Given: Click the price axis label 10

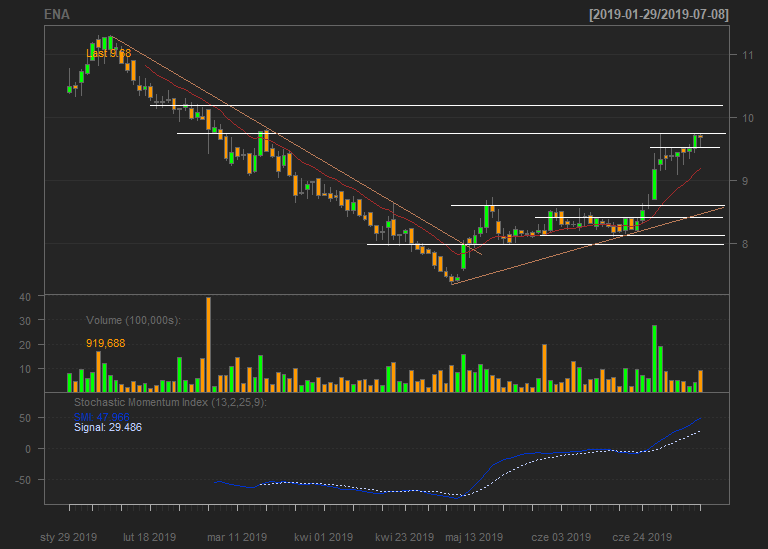Looking at the screenshot, I should click(747, 118).
